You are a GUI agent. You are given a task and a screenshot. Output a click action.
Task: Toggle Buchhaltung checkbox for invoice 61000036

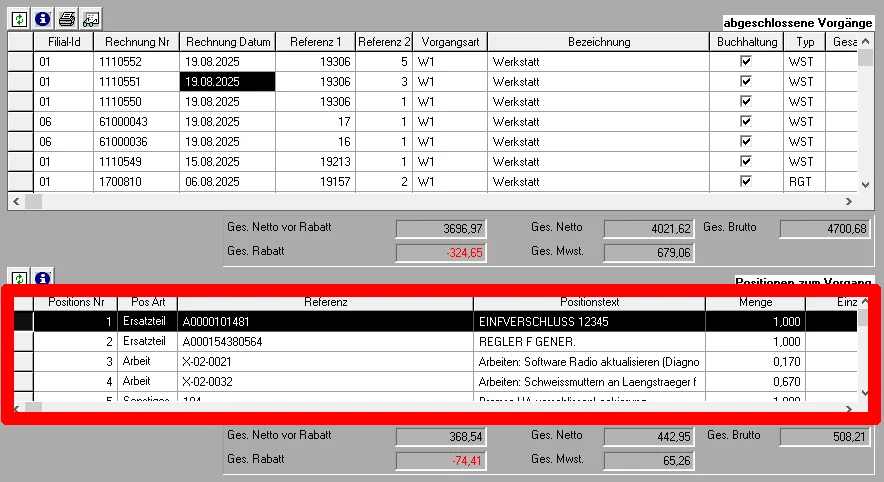746,141
